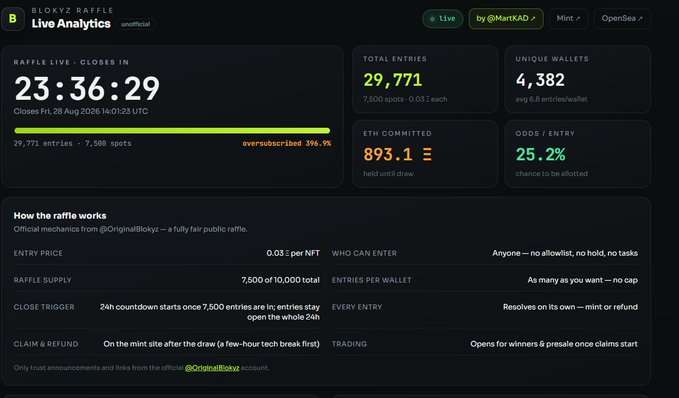This screenshot has height=398, width=679.
Task: Click the Anyone — no allowlist text
Action: tap(565, 253)
